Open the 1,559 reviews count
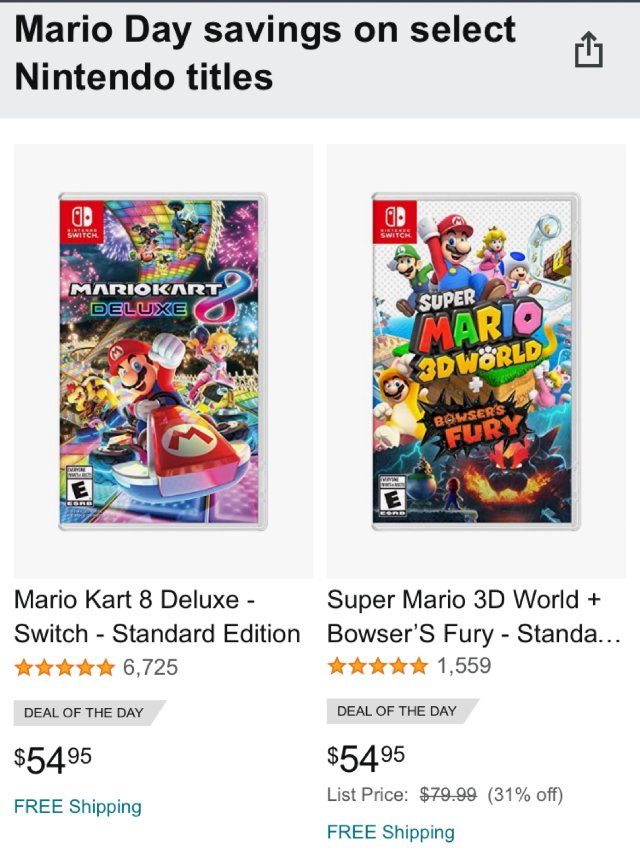Viewport: 640px width, 853px height. click(464, 666)
